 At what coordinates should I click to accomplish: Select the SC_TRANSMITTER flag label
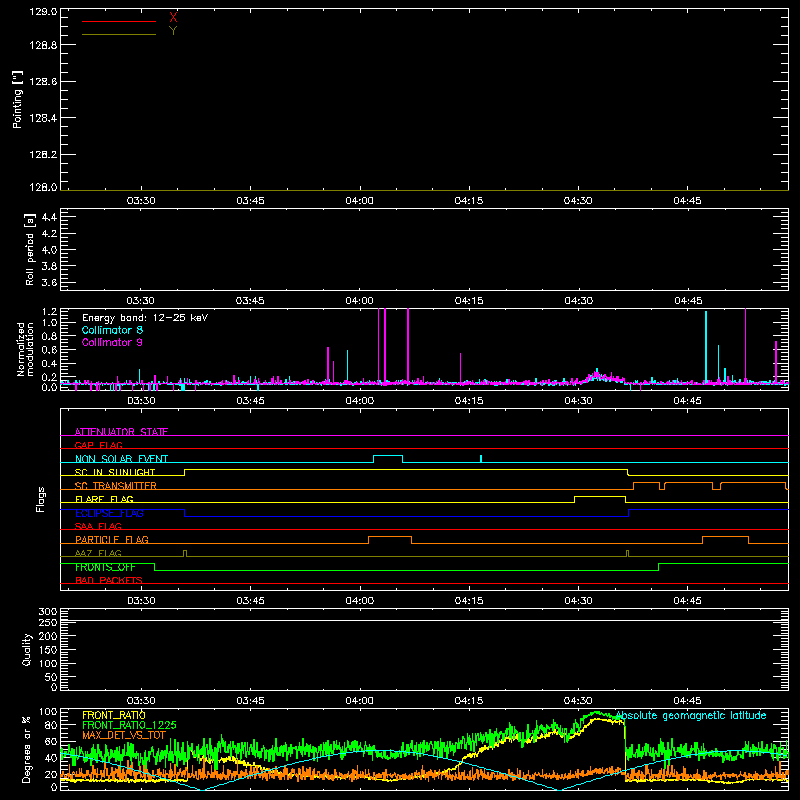[115, 486]
